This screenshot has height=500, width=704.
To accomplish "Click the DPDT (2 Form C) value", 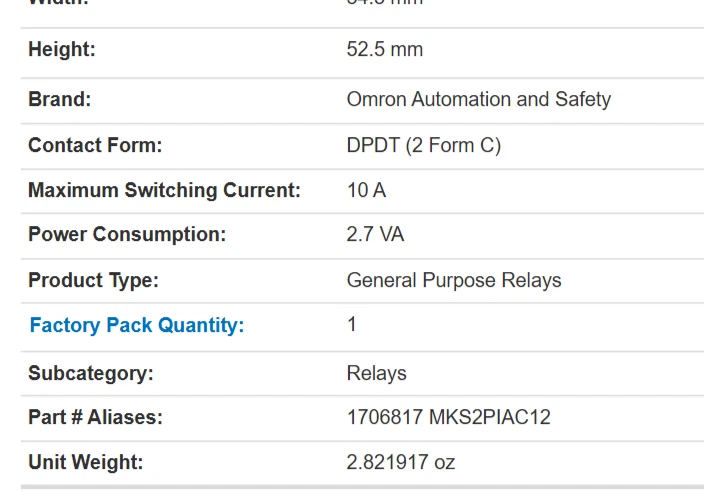I will click(x=423, y=145).
